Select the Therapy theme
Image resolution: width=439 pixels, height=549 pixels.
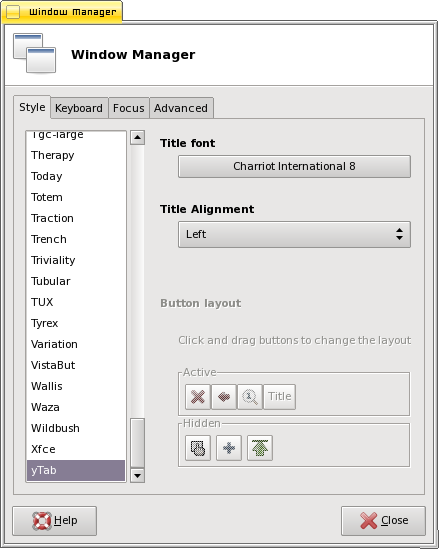76,155
